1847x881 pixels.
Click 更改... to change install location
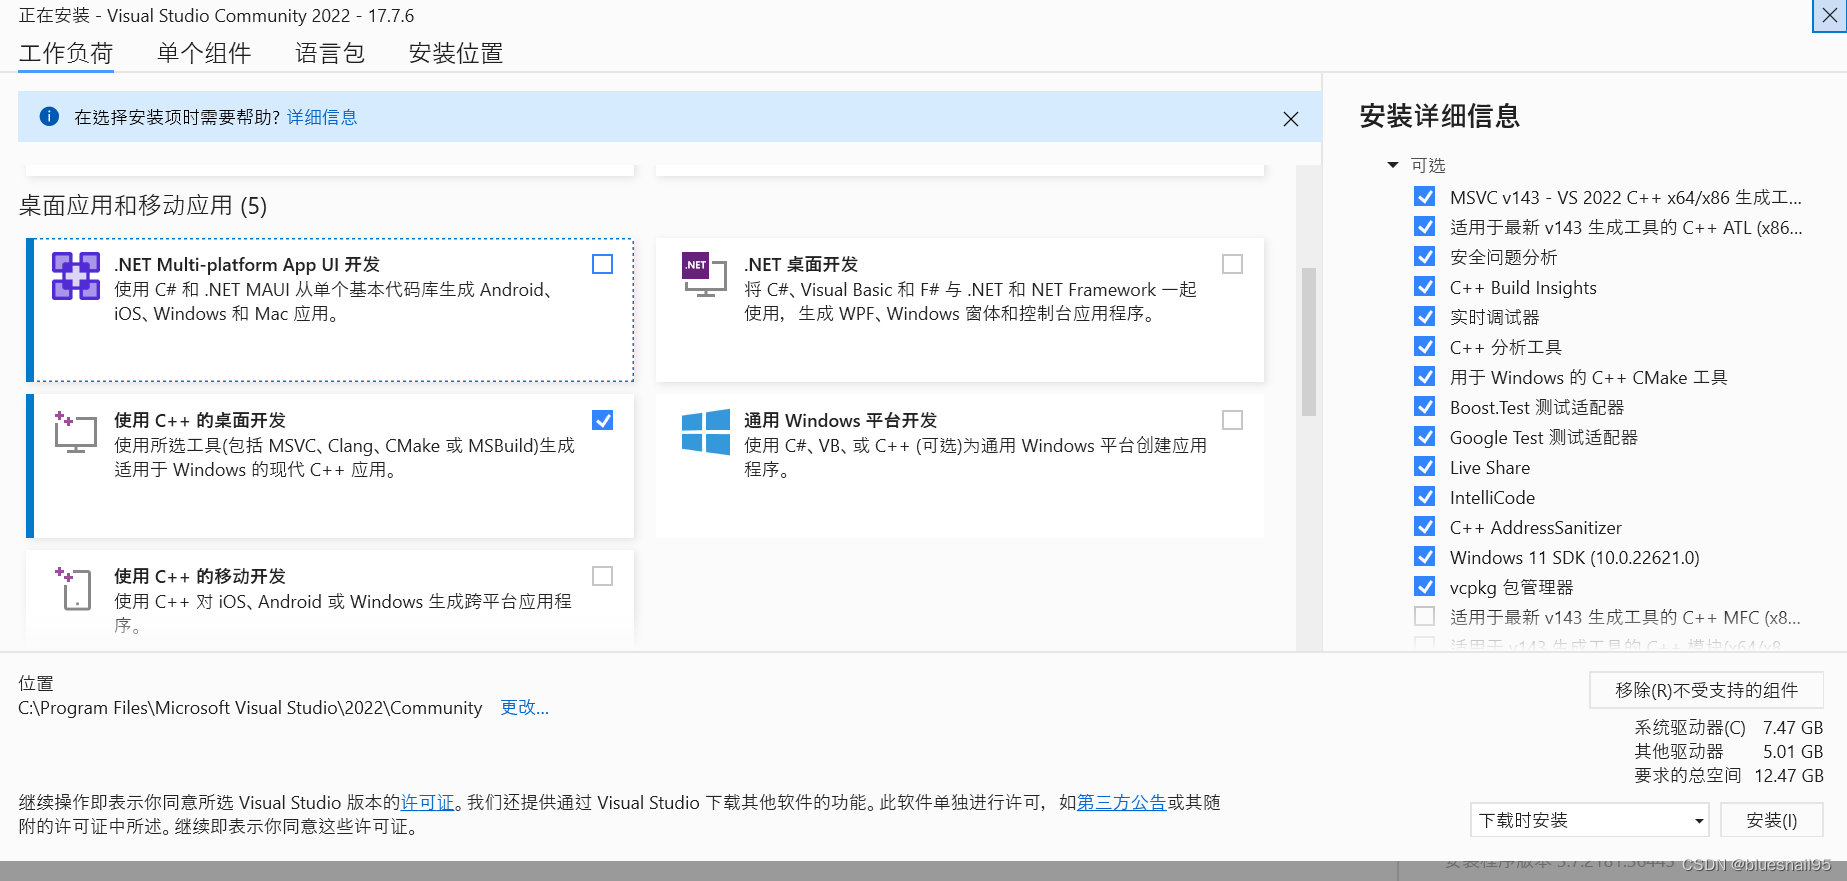tap(525, 707)
